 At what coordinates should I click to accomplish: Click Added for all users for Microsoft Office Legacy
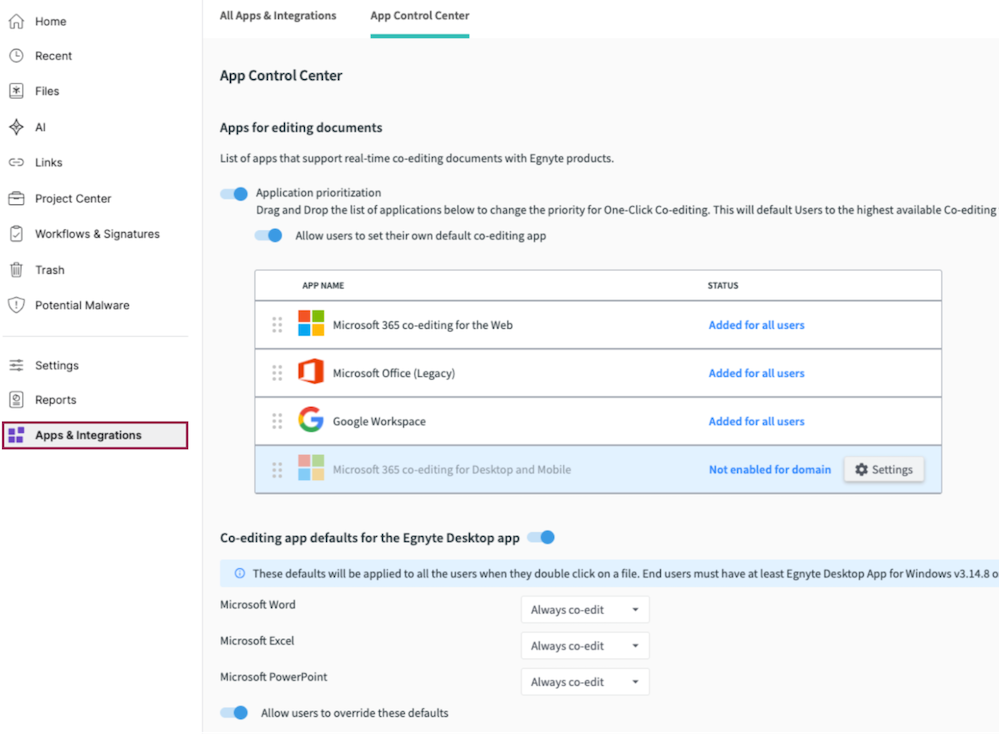click(756, 373)
